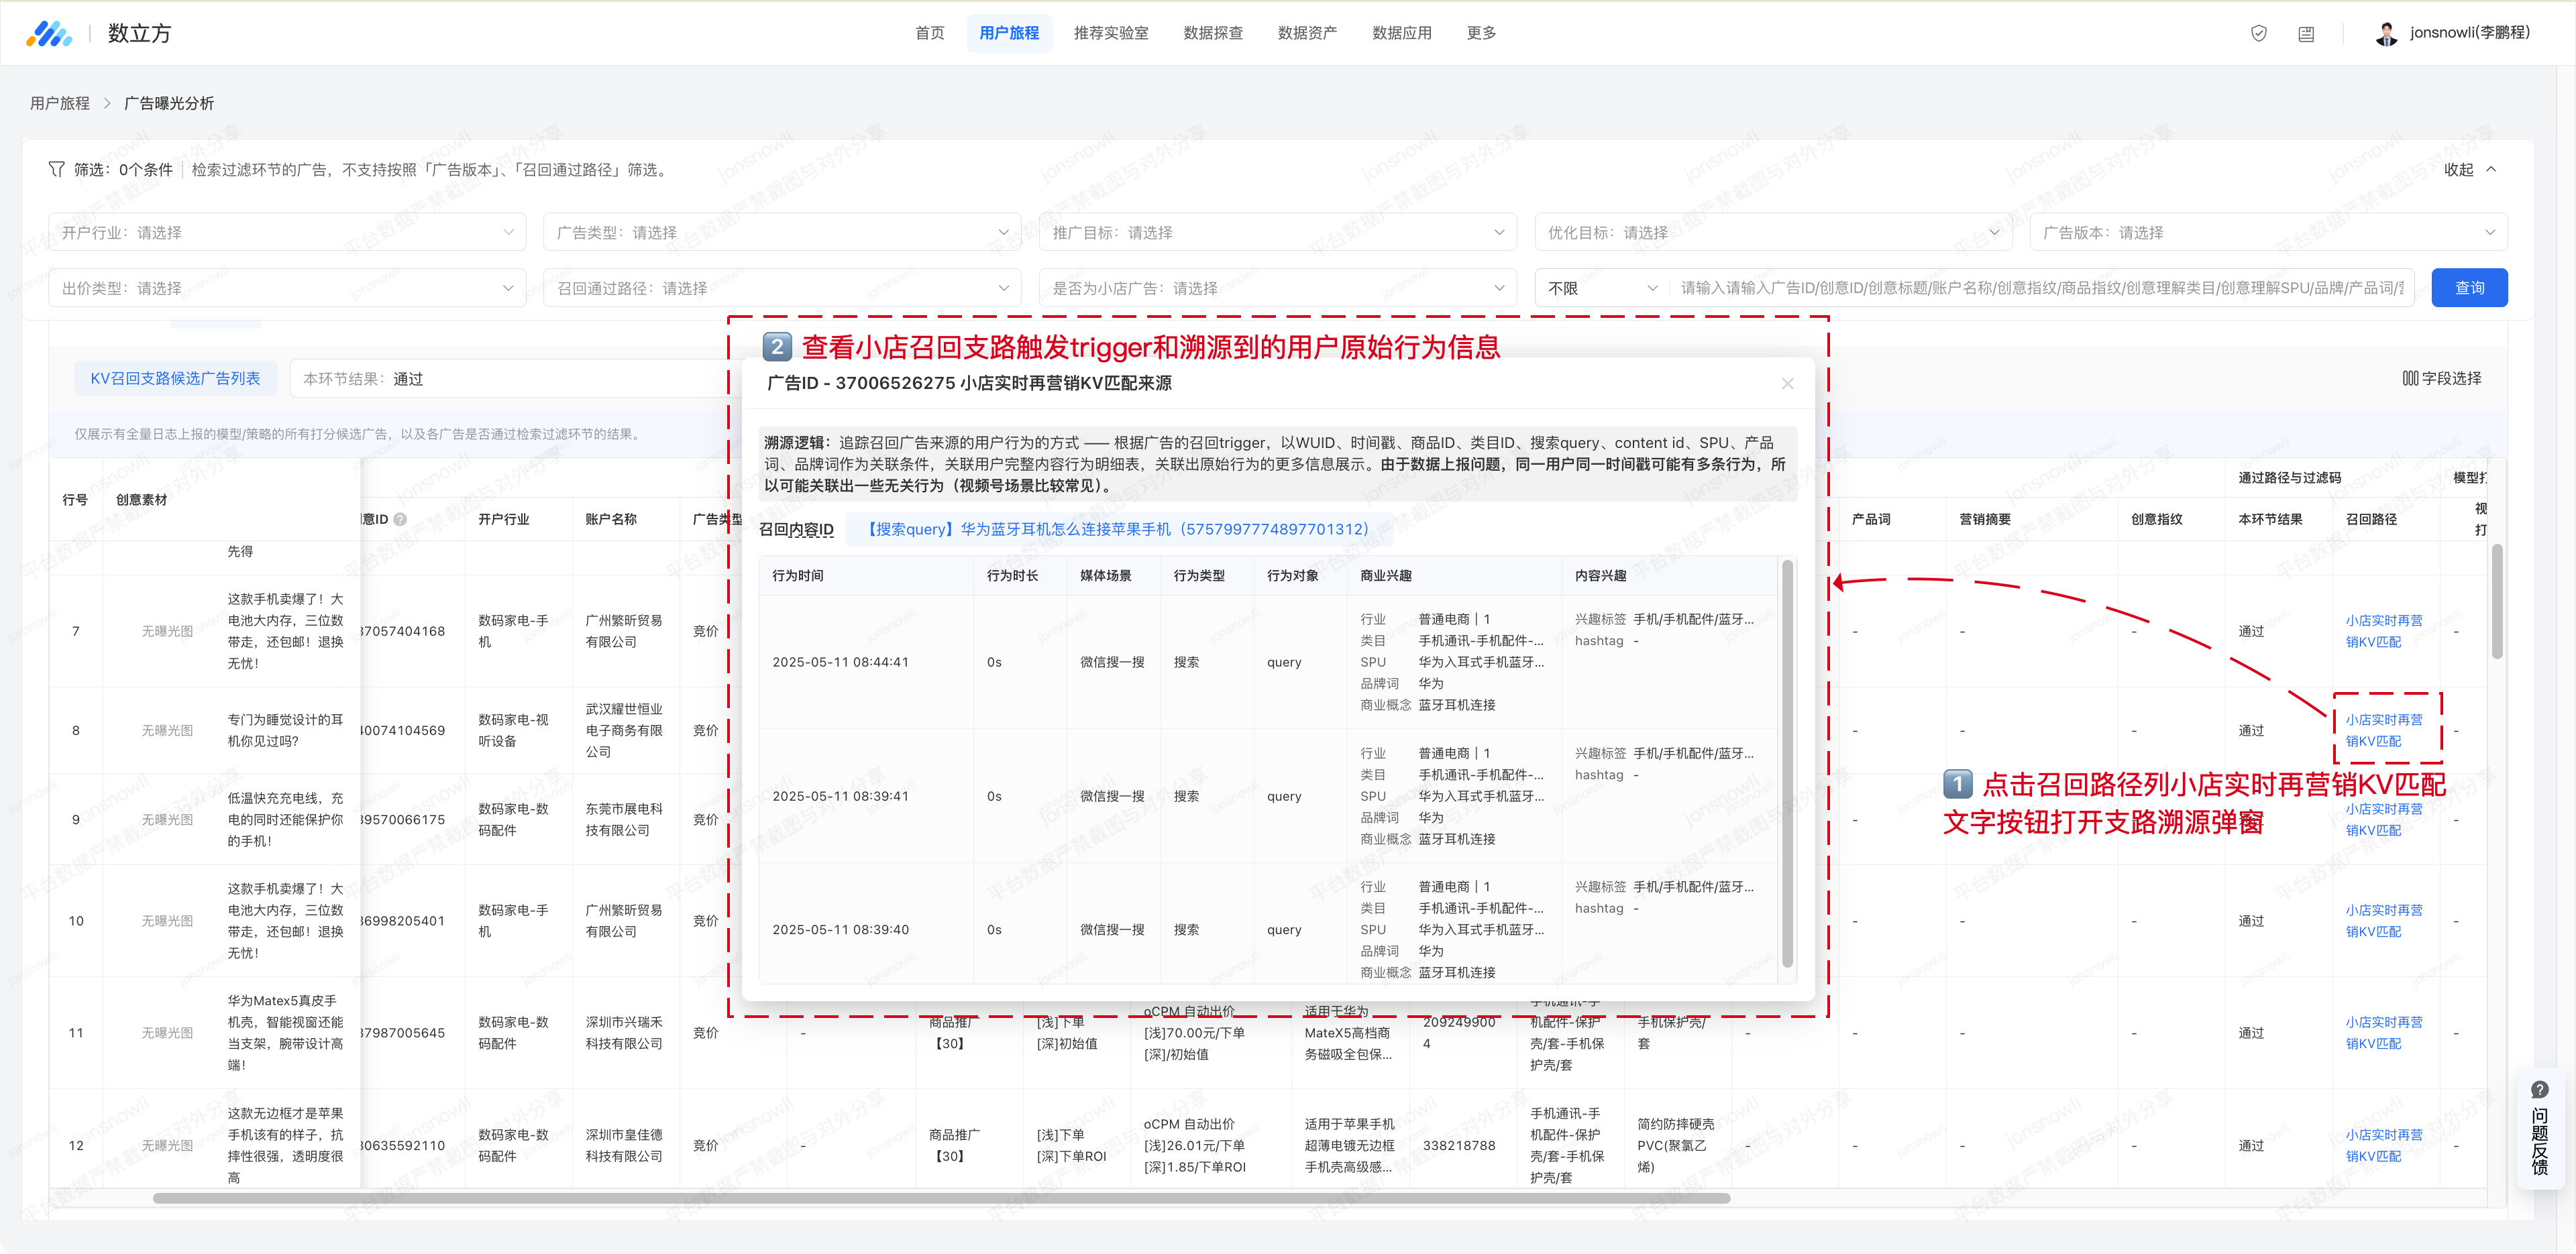This screenshot has height=1254, width=2576.
Task: Click the filter funnel icon
Action: click(x=57, y=169)
